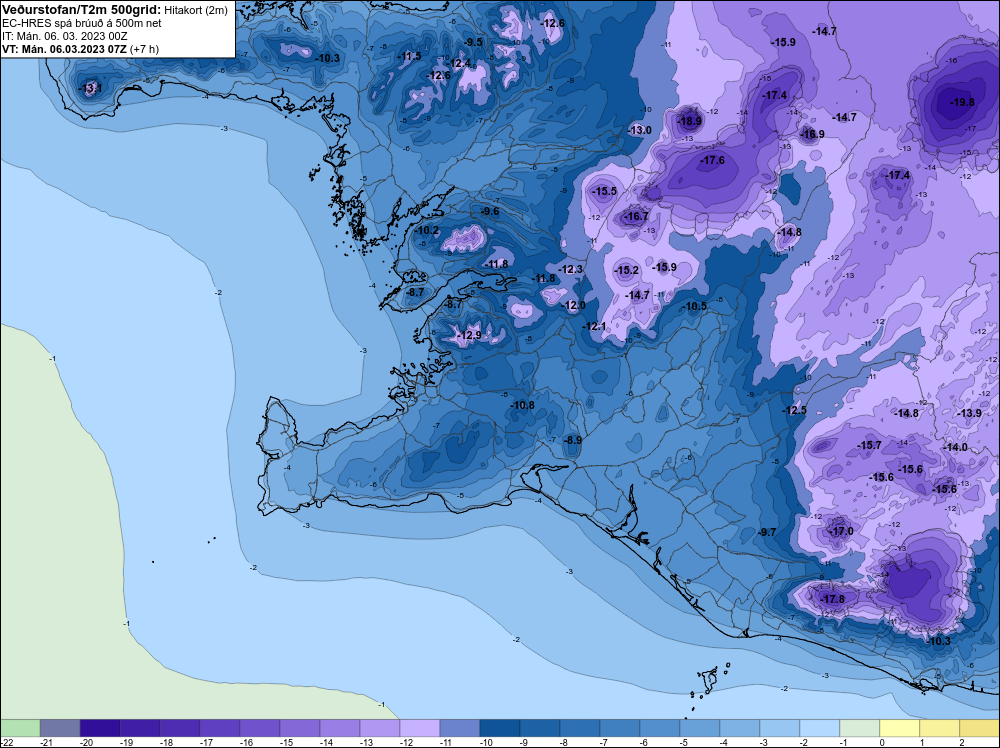The height and width of the screenshot is (748, 1000).
Task: Click the legend swatch above the -5 label
Action: pyautogui.click(x=700, y=728)
